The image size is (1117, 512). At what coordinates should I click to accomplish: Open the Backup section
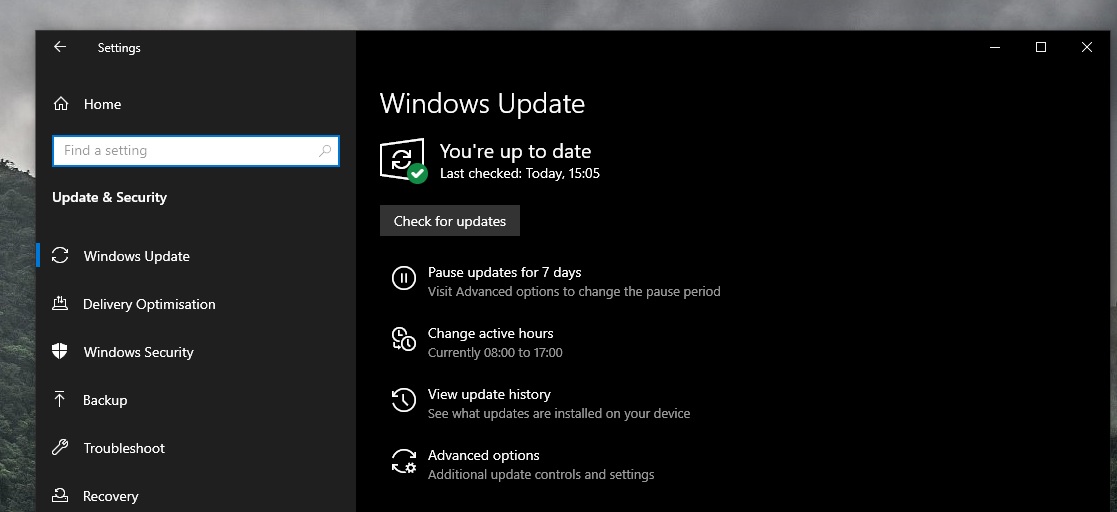[x=105, y=400]
